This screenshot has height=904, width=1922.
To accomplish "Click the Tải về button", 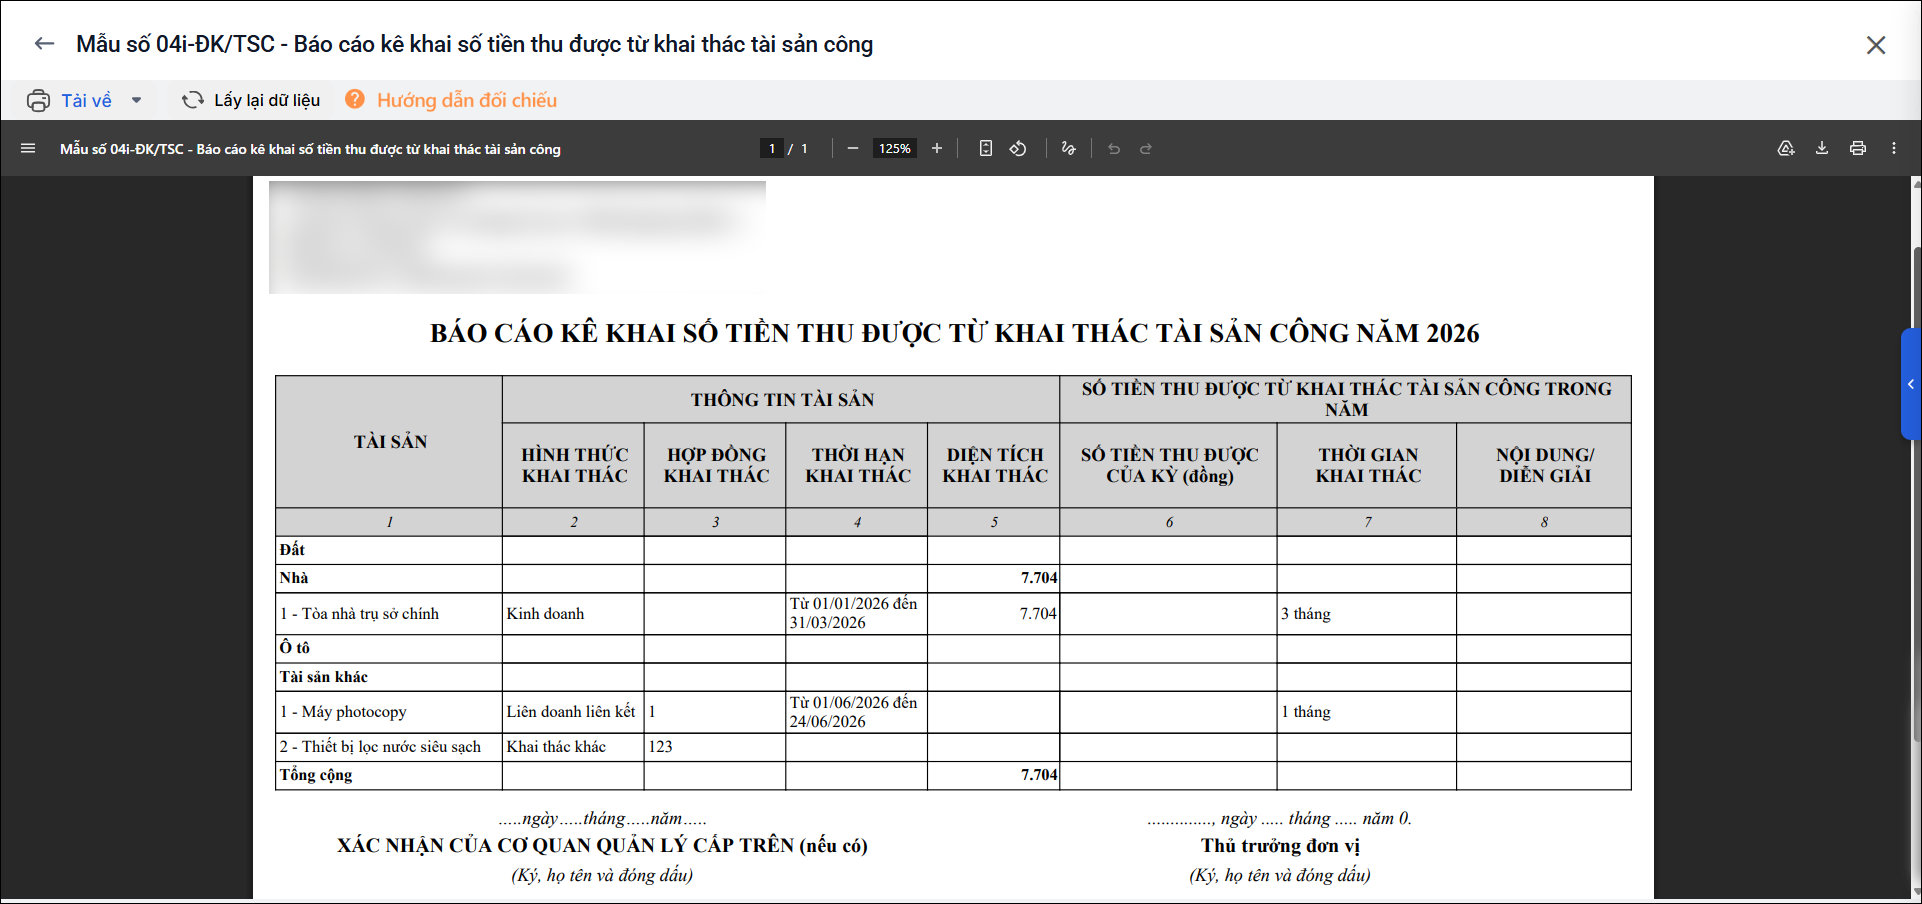I will coord(86,101).
